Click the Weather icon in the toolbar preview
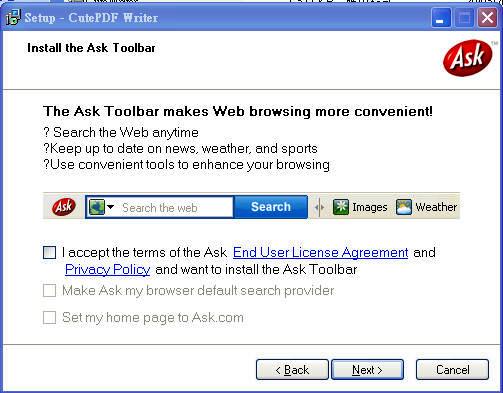Image resolution: width=503 pixels, height=393 pixels. [404, 207]
